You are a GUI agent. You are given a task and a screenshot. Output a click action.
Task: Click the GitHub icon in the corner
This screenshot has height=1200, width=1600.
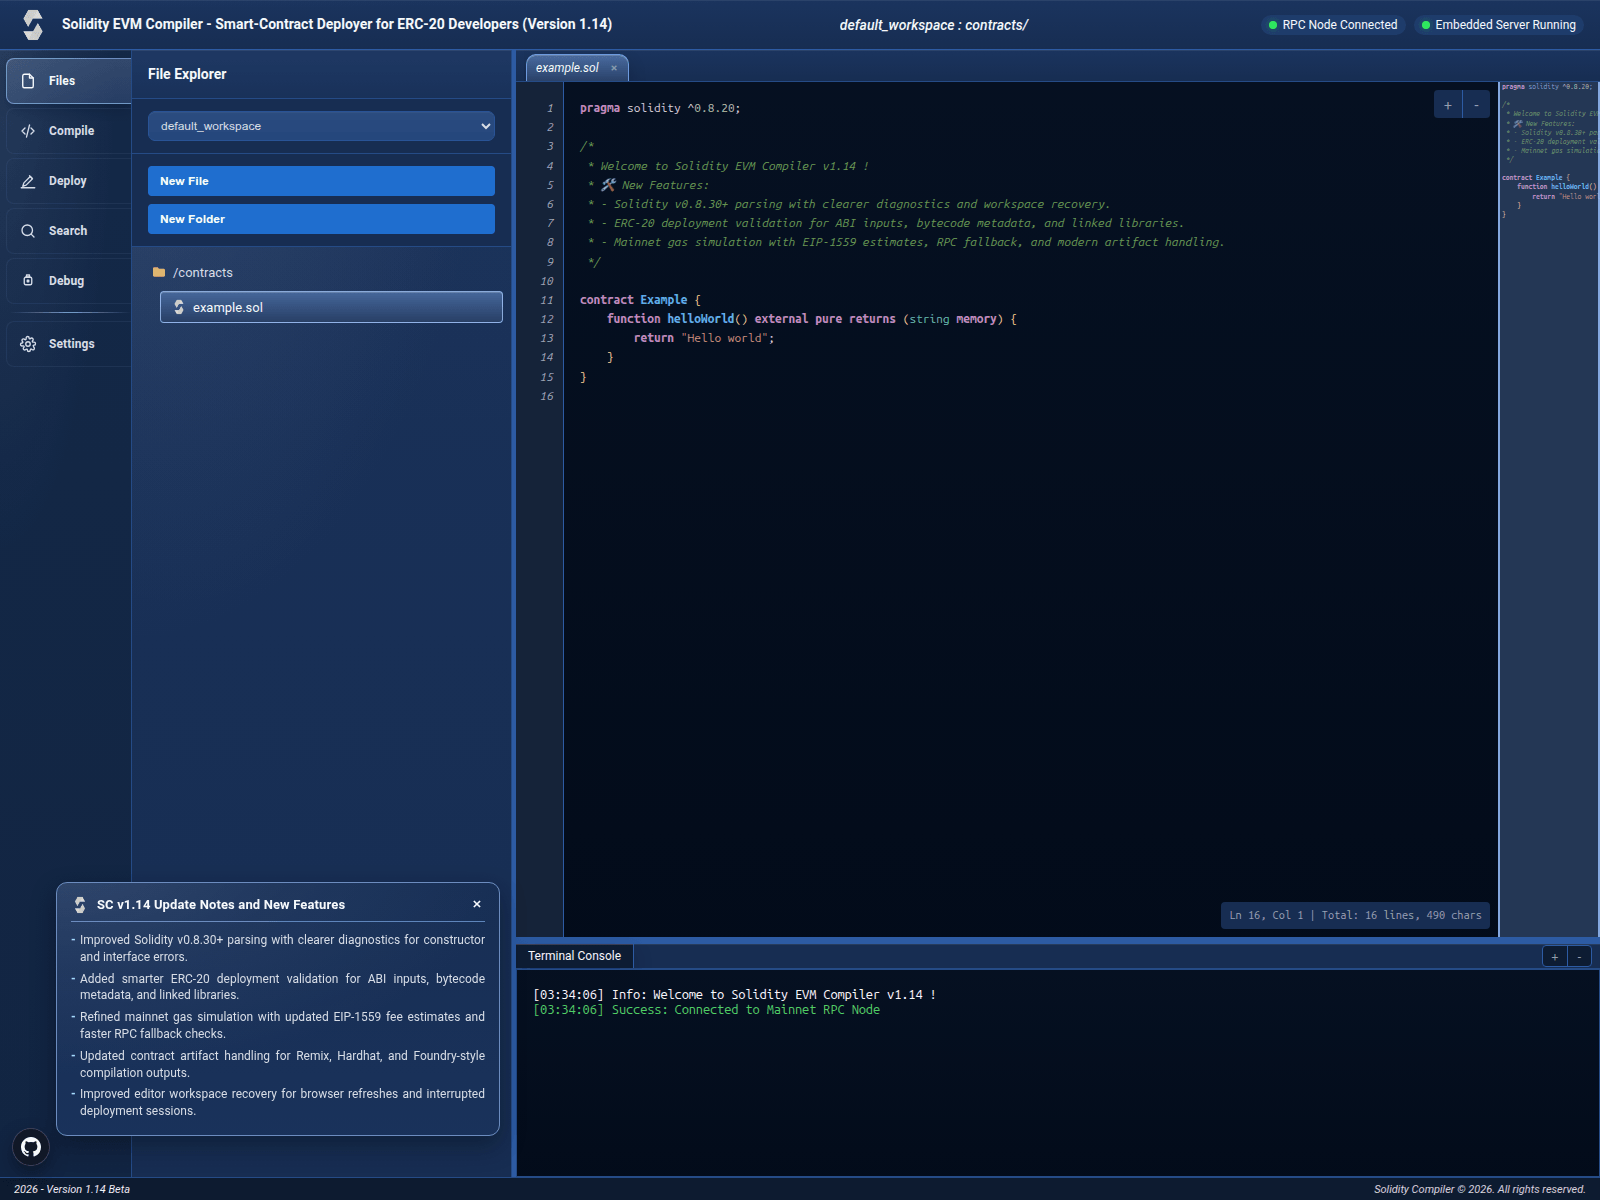coord(31,1147)
